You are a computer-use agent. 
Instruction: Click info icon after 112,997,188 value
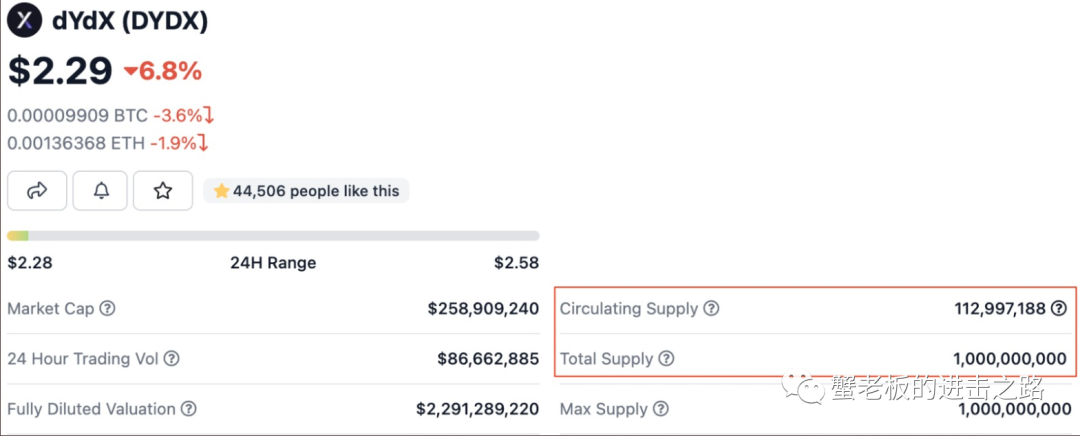tap(1059, 309)
